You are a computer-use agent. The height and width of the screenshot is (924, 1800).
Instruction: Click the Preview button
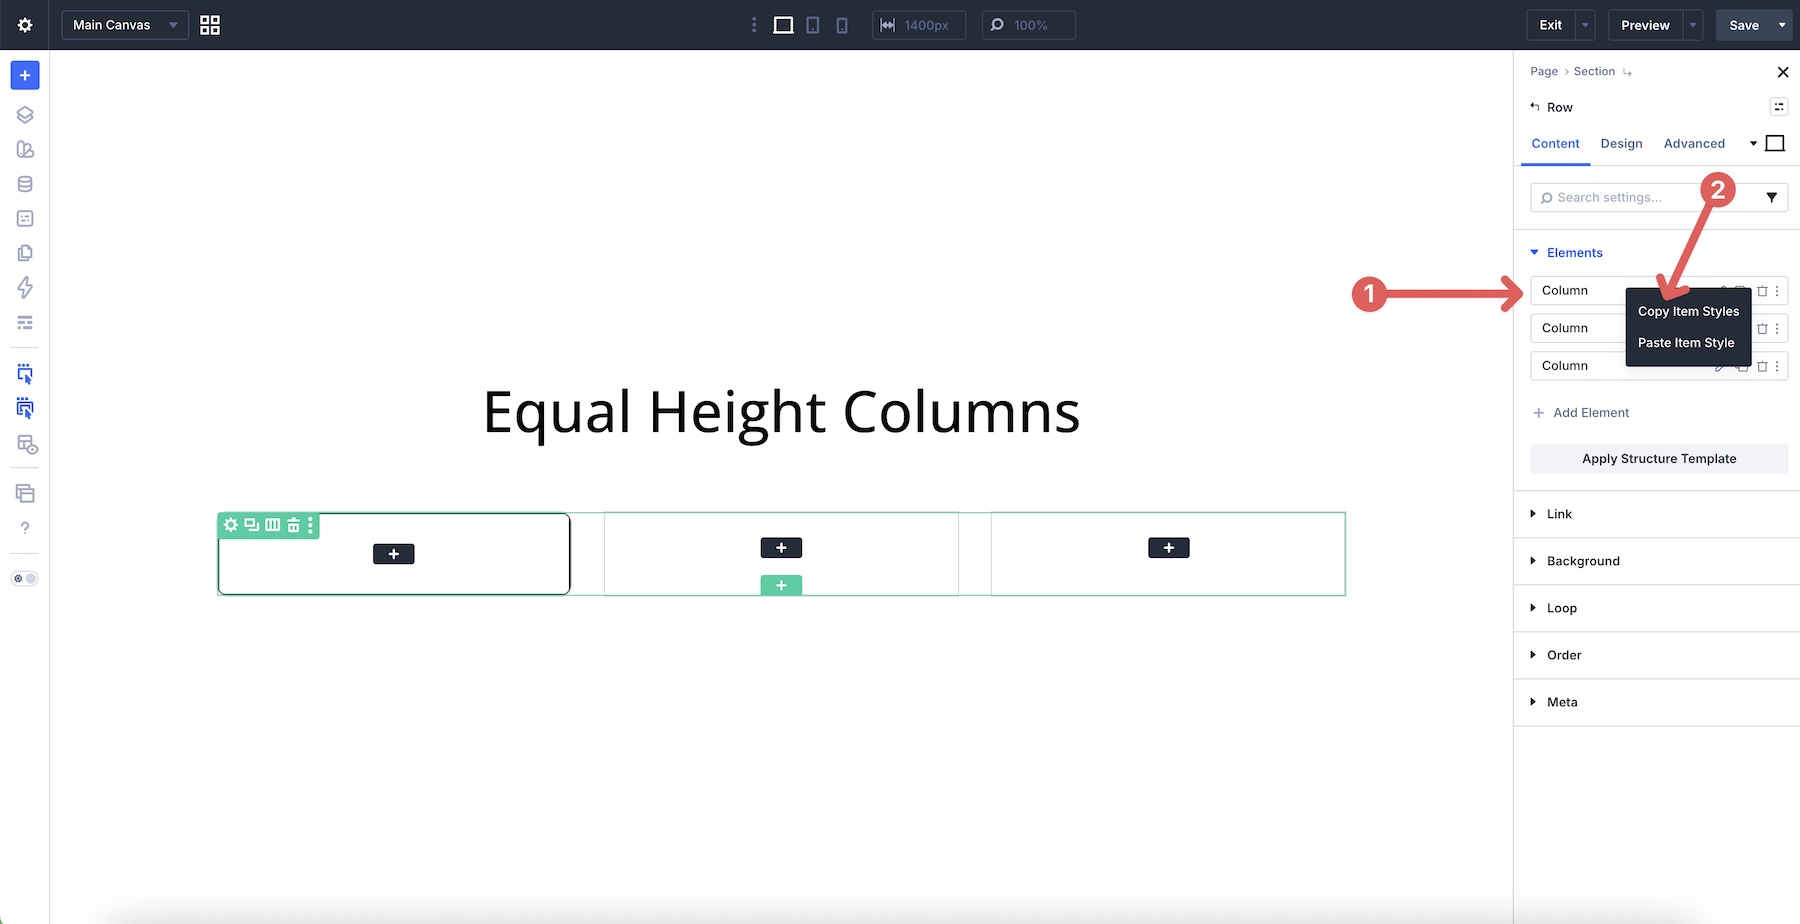1645,25
